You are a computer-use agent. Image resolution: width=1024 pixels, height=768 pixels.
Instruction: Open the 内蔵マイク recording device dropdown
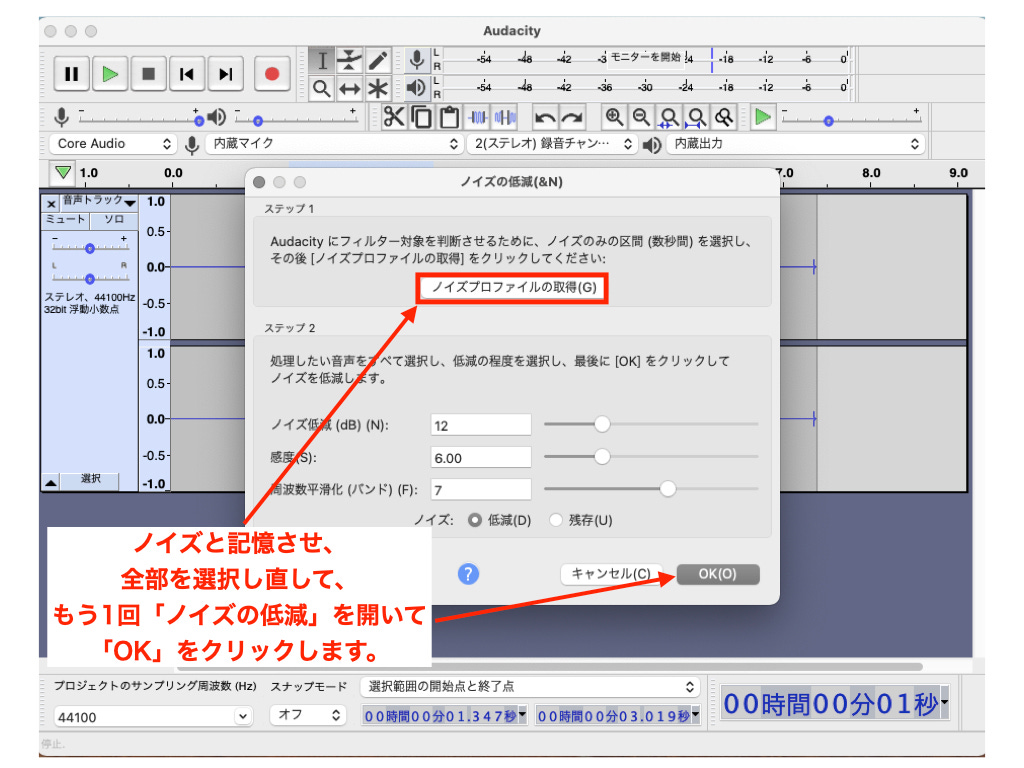(x=334, y=144)
